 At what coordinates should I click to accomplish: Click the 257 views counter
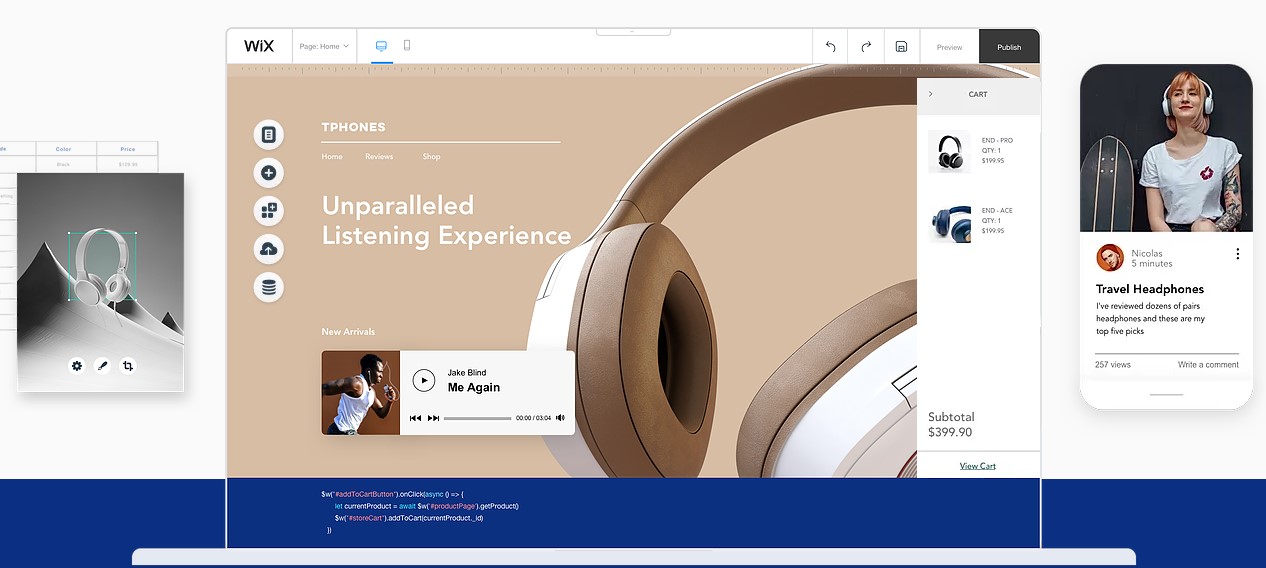click(x=1113, y=365)
